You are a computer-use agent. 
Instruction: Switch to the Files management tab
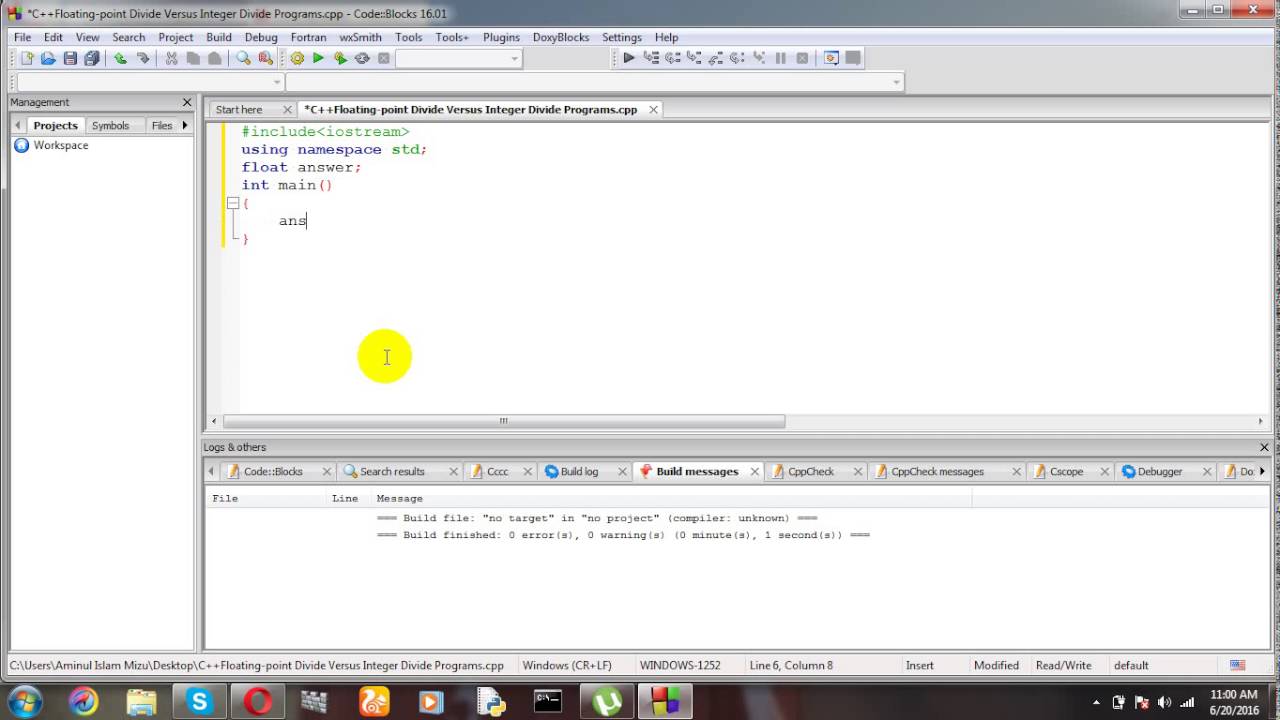pyautogui.click(x=161, y=125)
